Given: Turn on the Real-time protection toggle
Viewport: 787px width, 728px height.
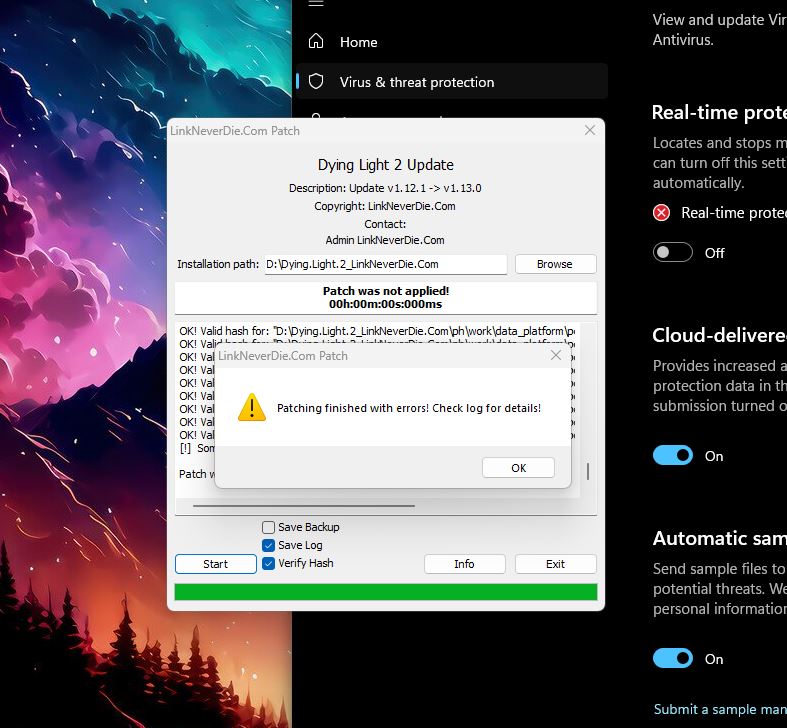Looking at the screenshot, I should (673, 253).
